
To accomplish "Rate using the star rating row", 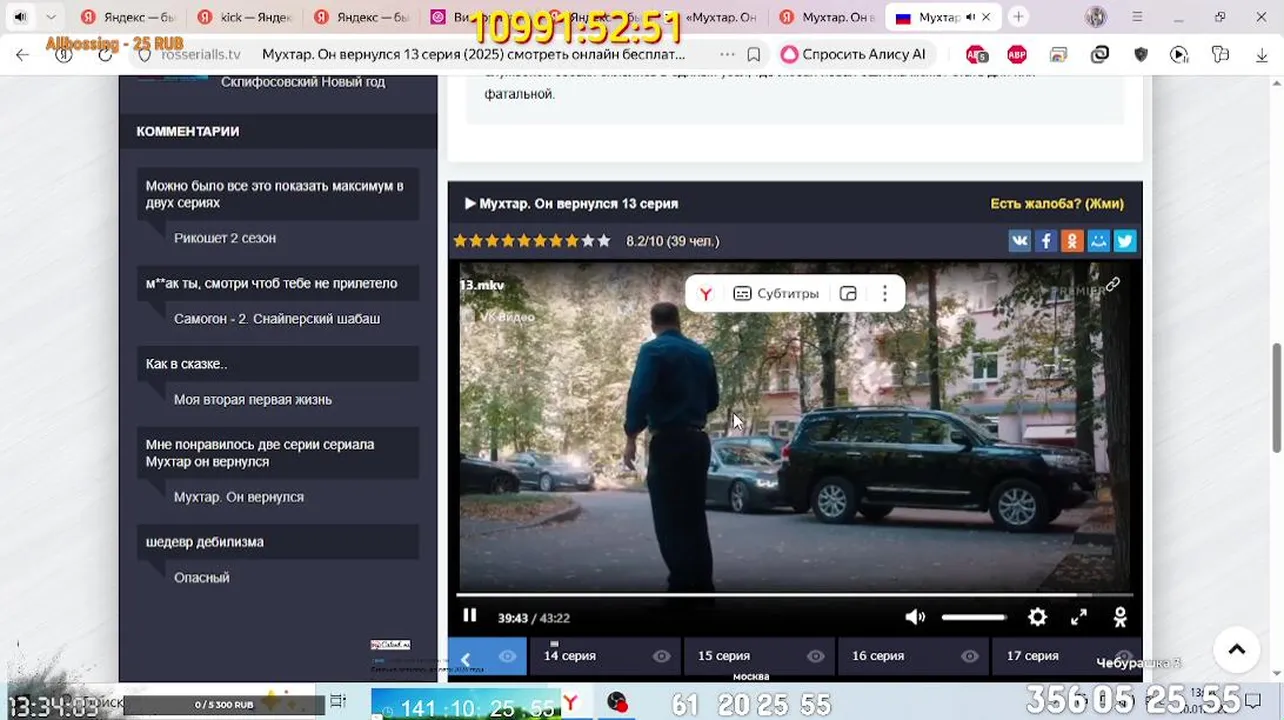I will (x=532, y=241).
